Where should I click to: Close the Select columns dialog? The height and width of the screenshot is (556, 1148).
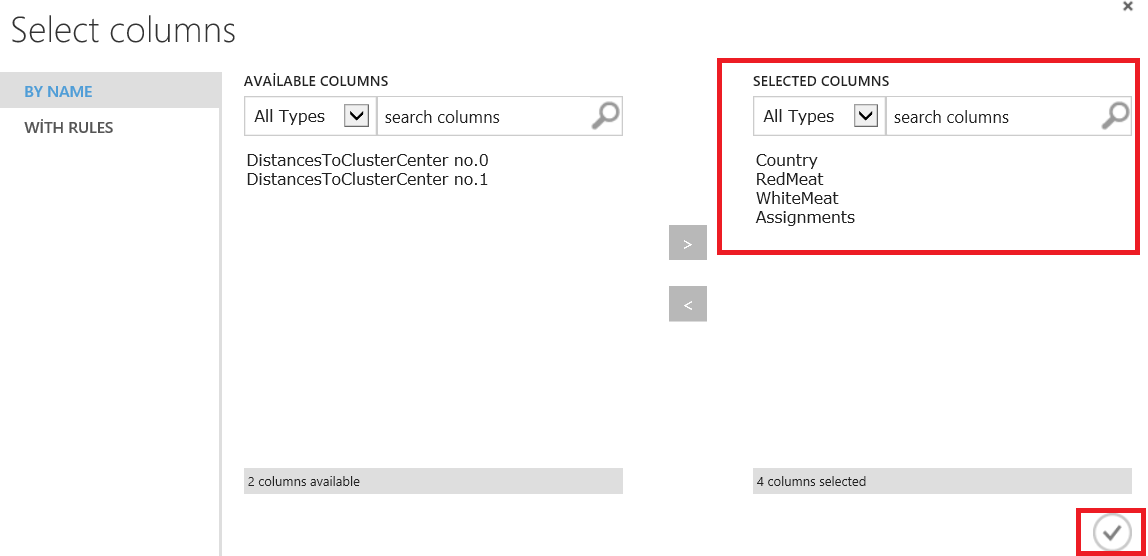click(1127, 6)
